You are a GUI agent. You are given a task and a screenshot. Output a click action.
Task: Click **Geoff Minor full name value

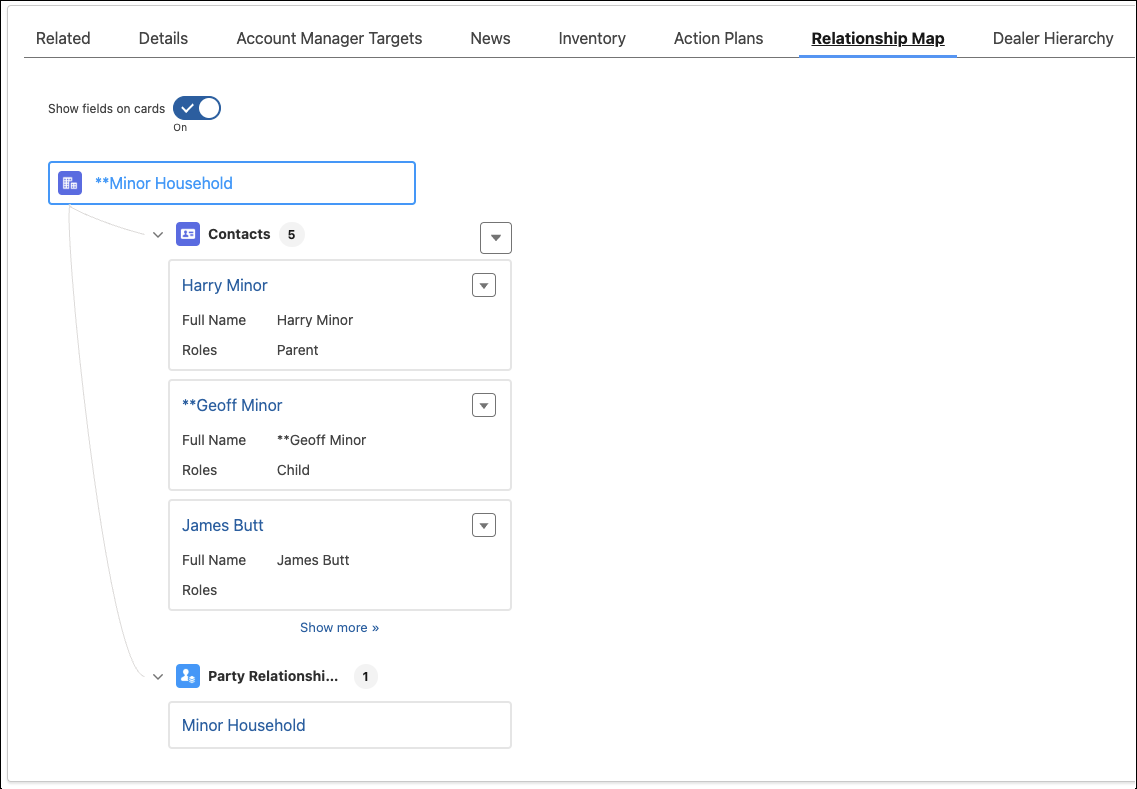click(x=321, y=440)
